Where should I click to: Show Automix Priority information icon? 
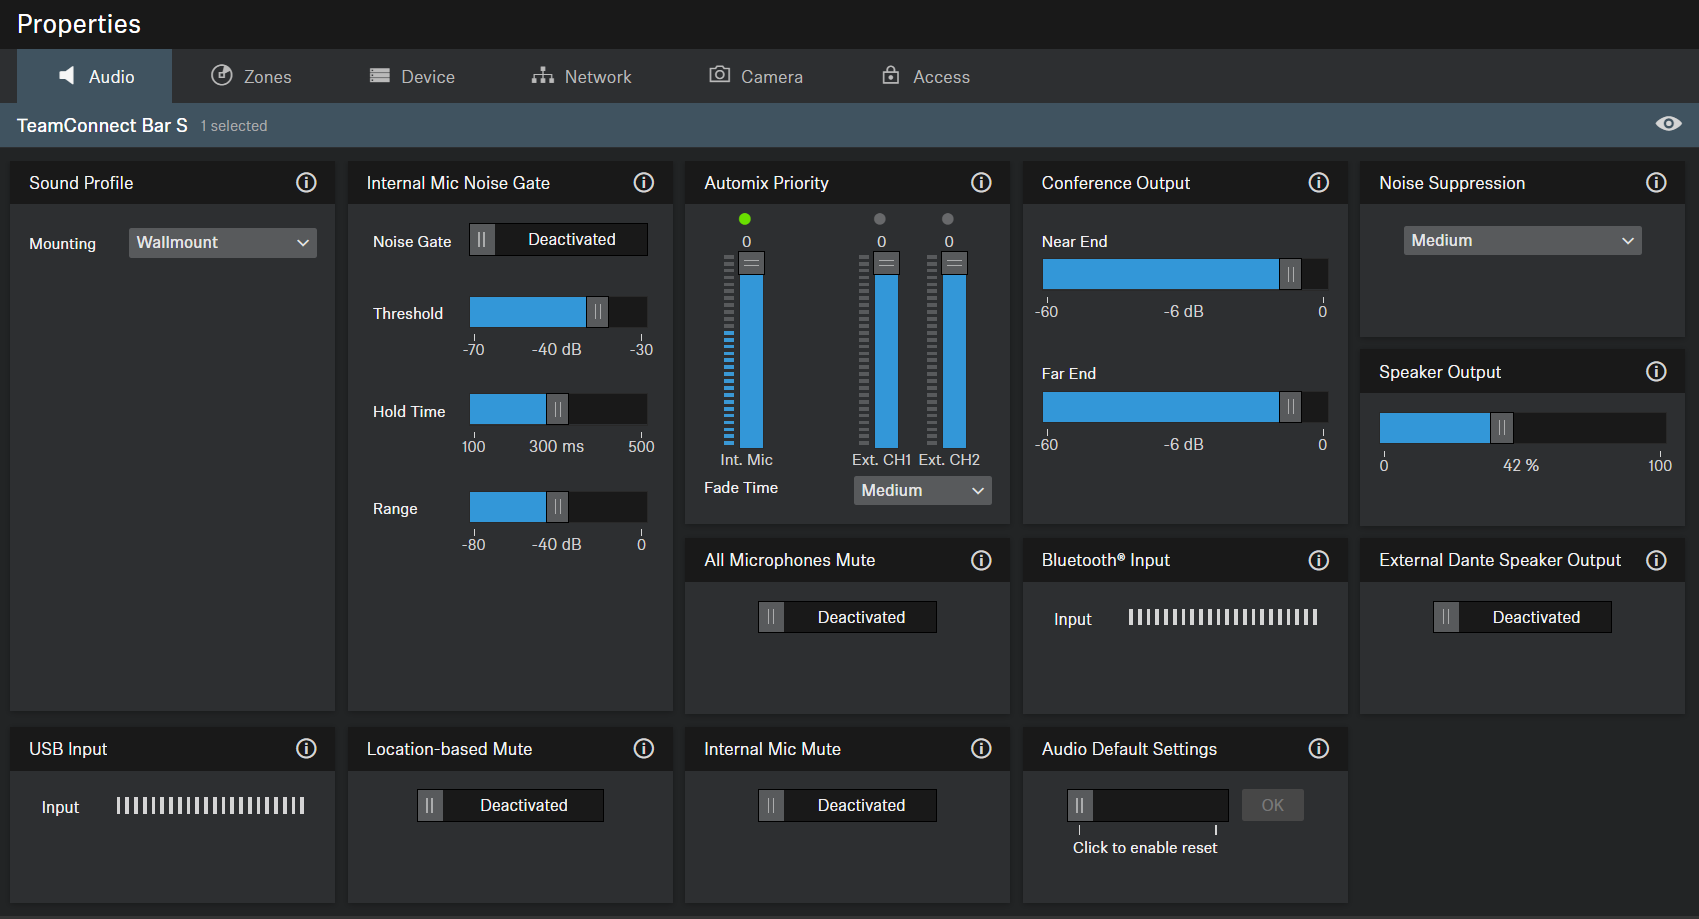pyautogui.click(x=981, y=183)
